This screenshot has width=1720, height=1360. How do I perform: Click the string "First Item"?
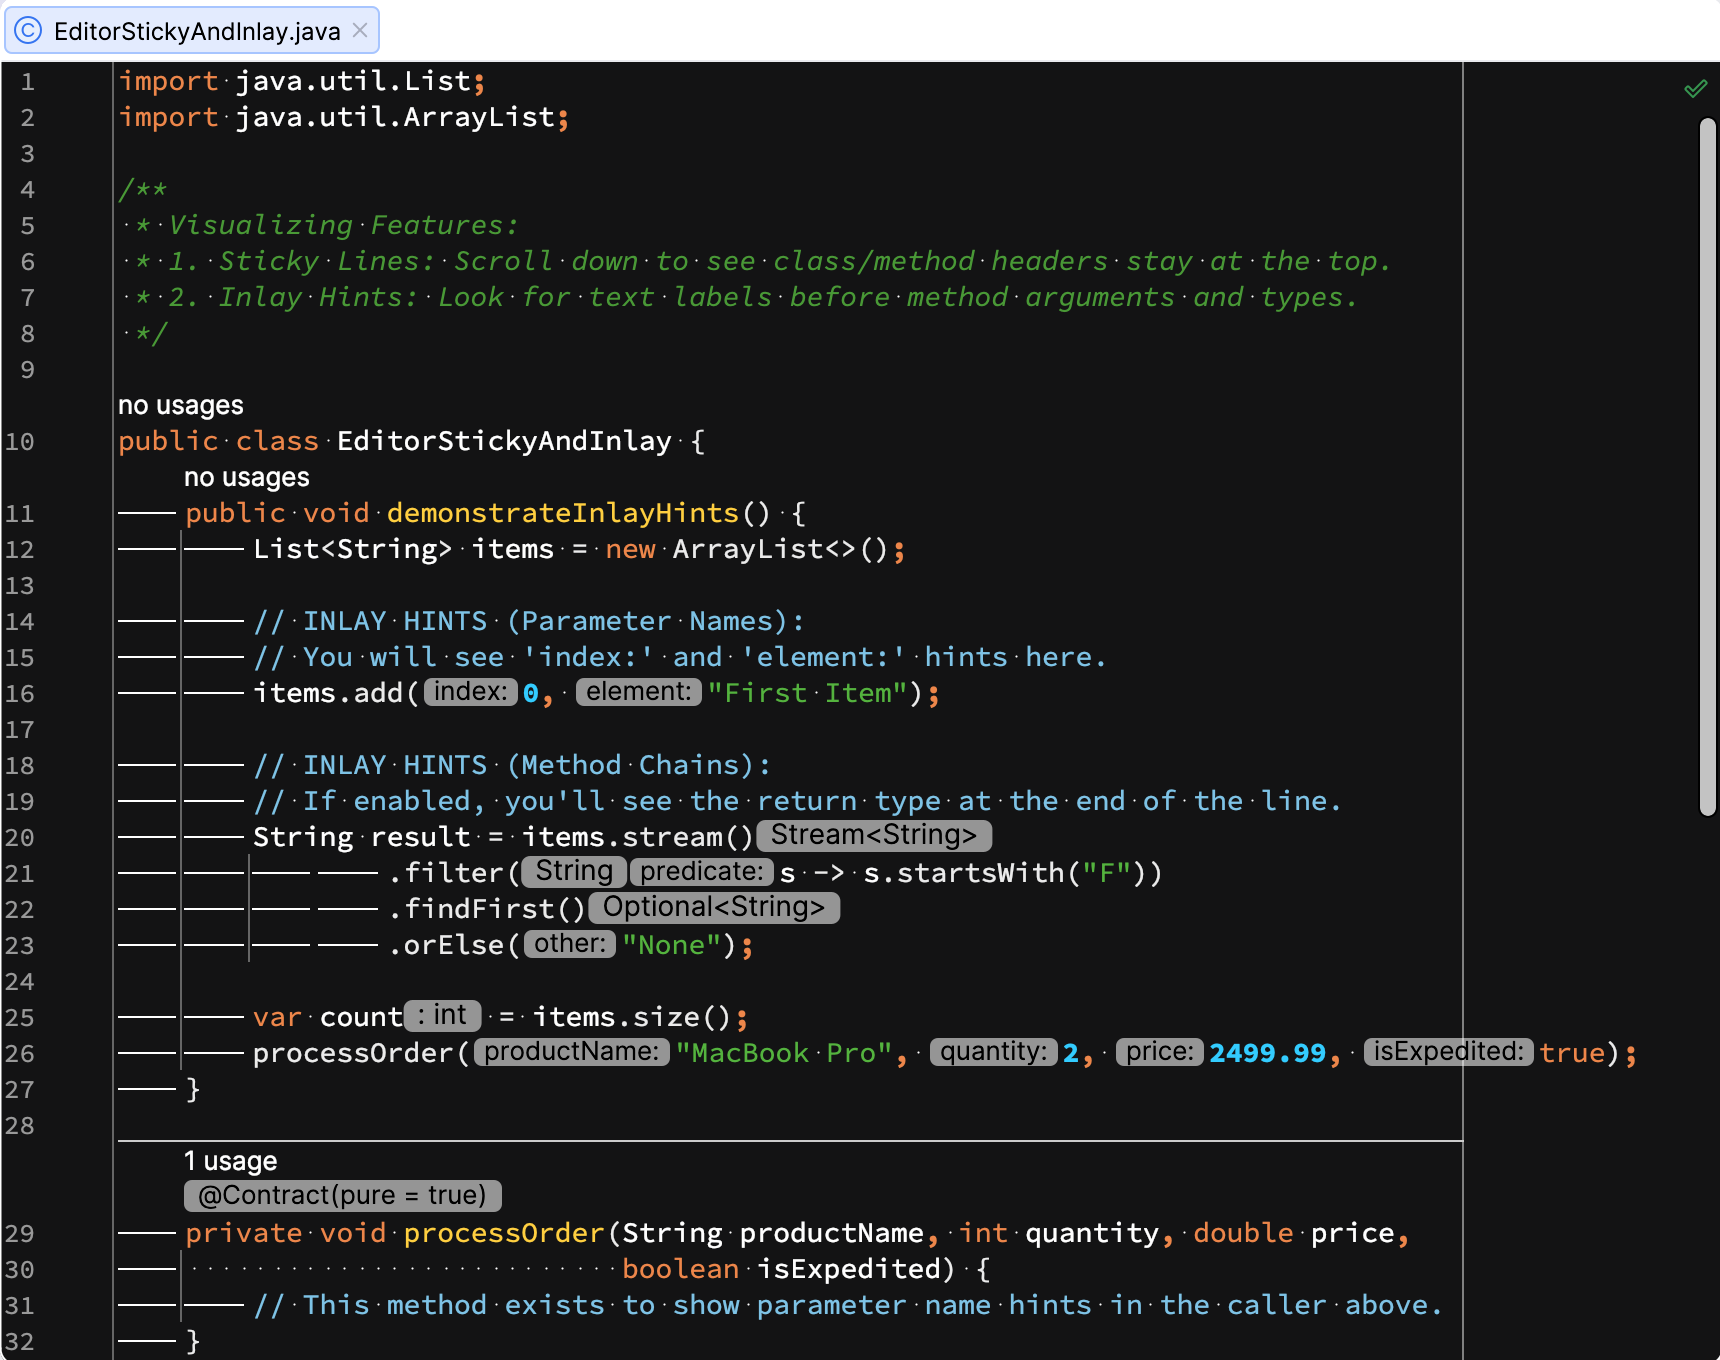pyautogui.click(x=807, y=693)
